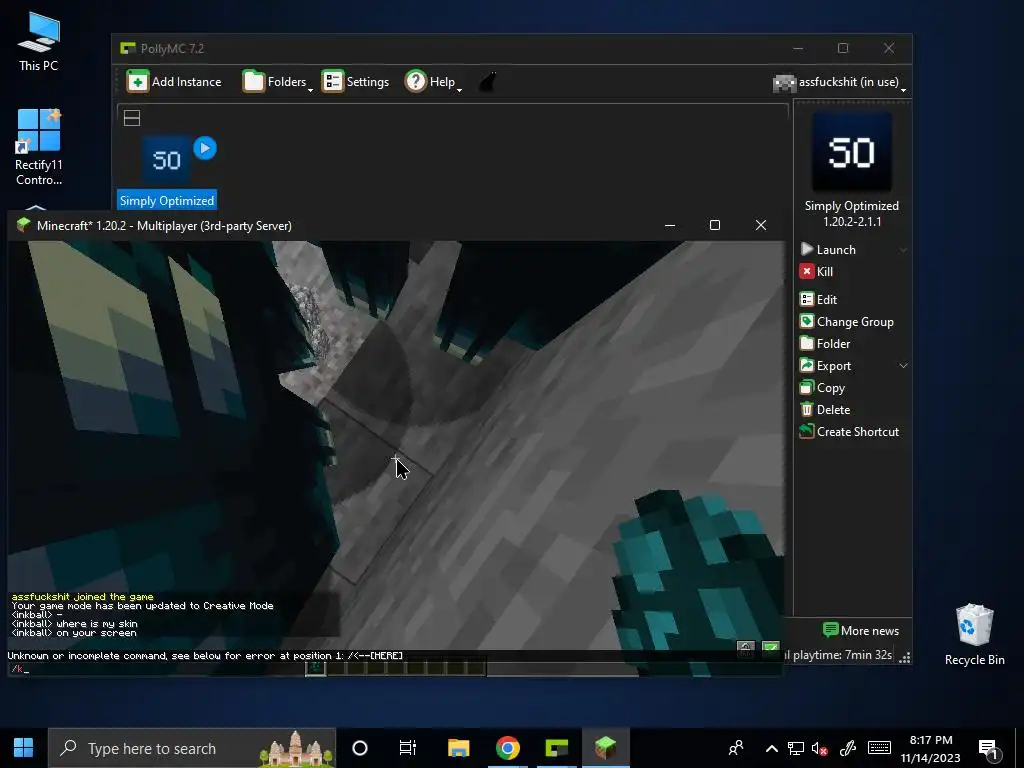Click the network icon in tray
The width and height of the screenshot is (1024, 768).
(x=795, y=748)
